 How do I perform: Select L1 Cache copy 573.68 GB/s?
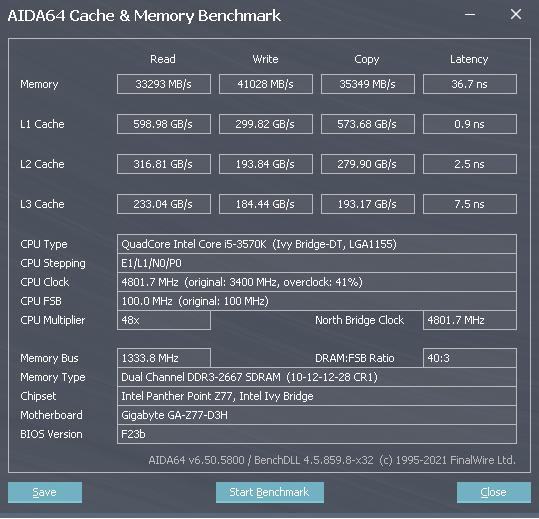point(368,124)
